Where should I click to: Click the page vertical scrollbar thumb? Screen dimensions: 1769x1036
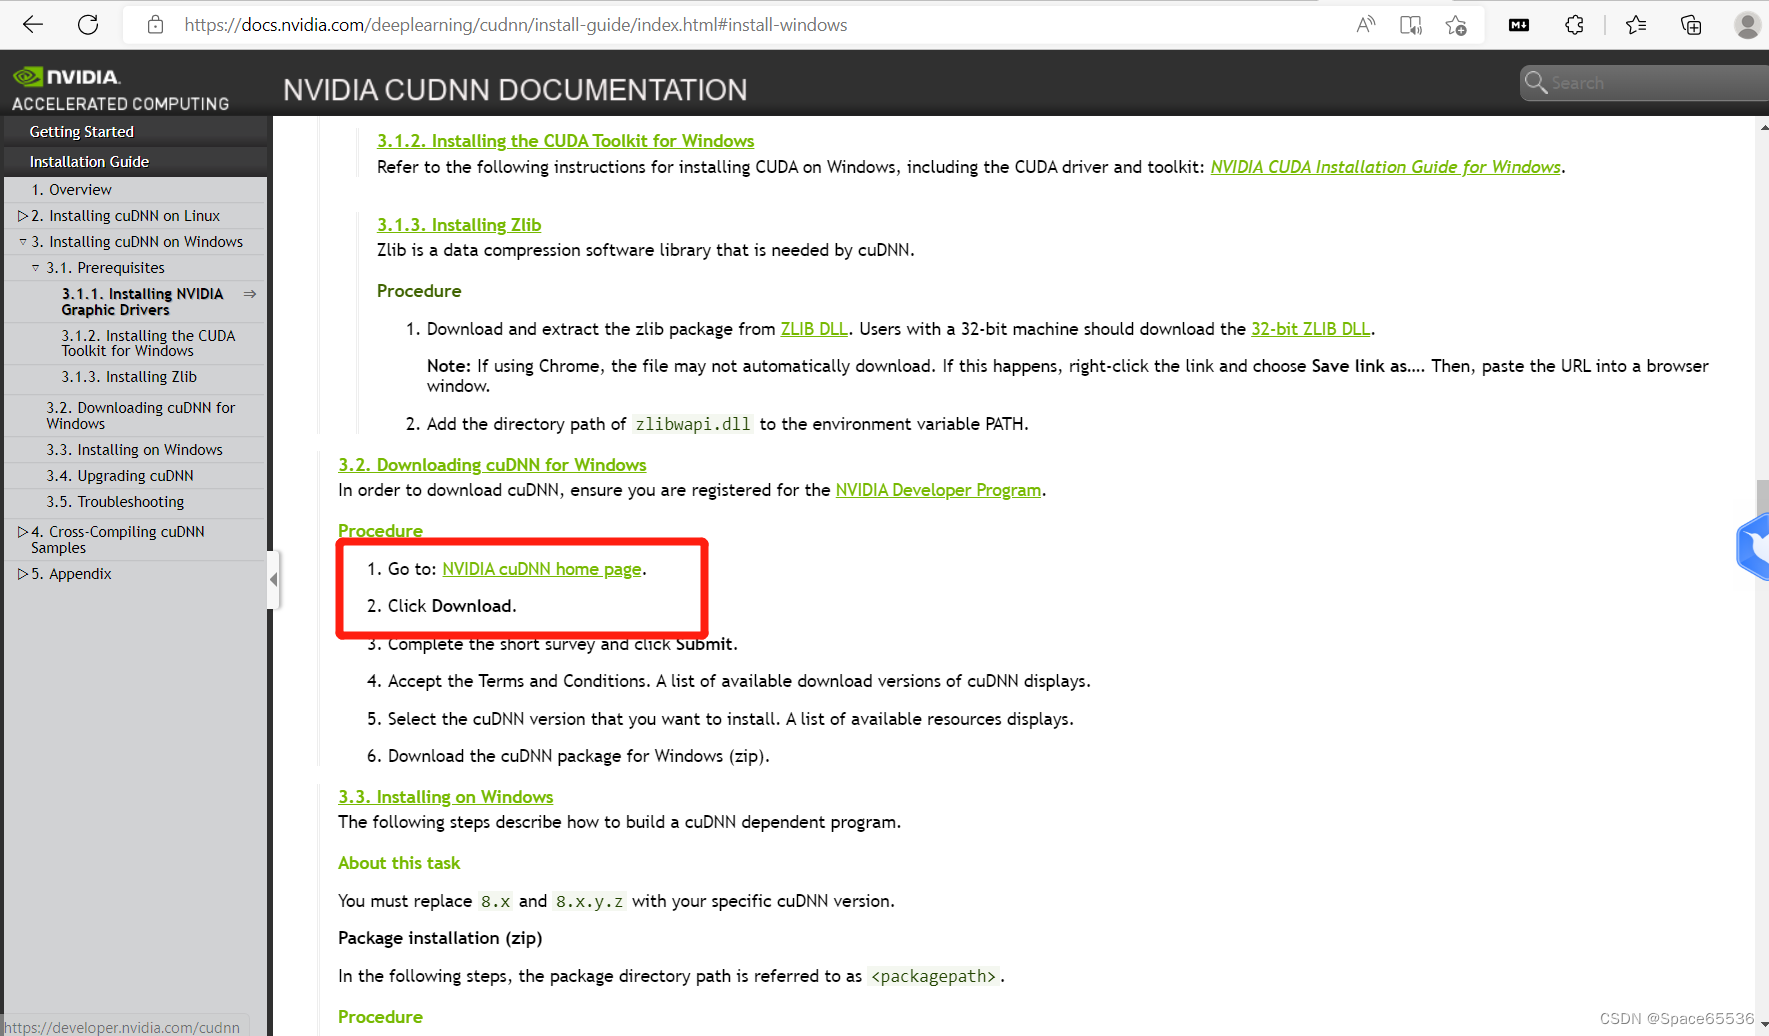click(x=1762, y=500)
